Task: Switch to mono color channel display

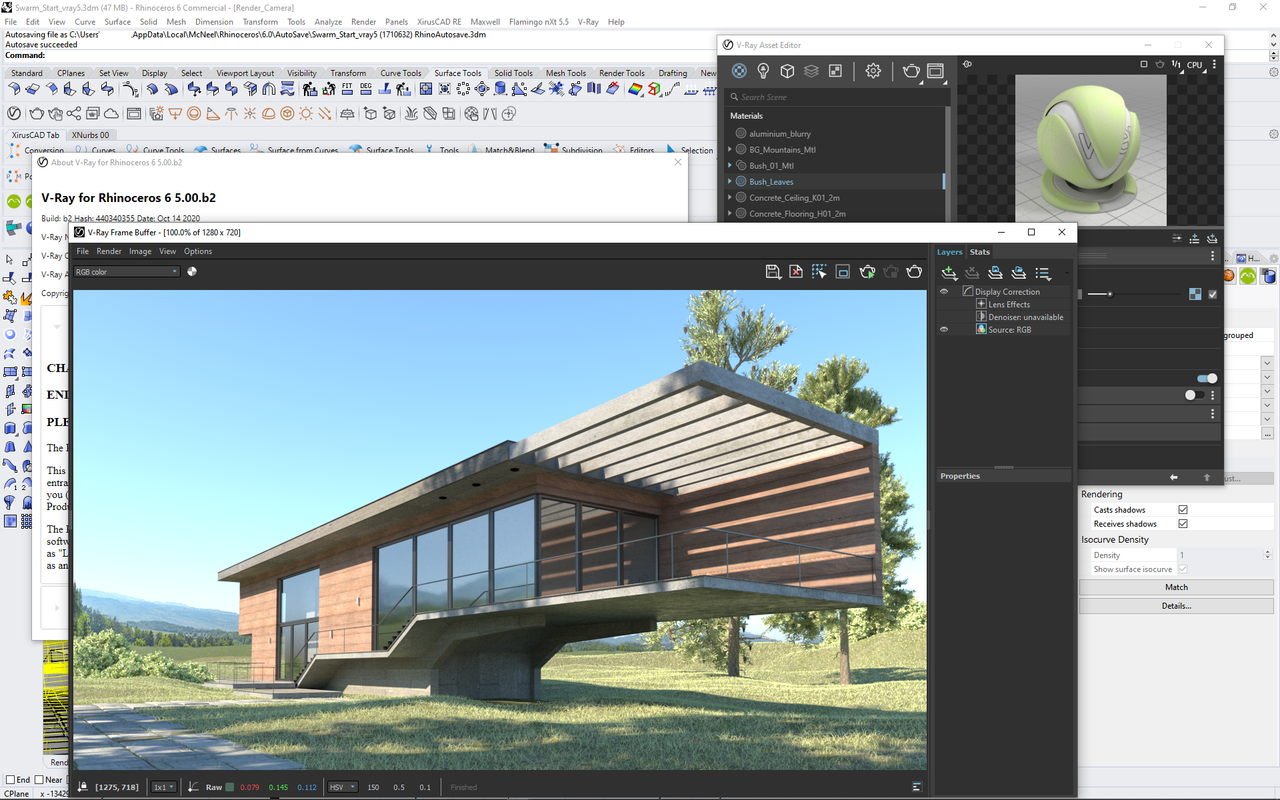Action: [x=192, y=271]
